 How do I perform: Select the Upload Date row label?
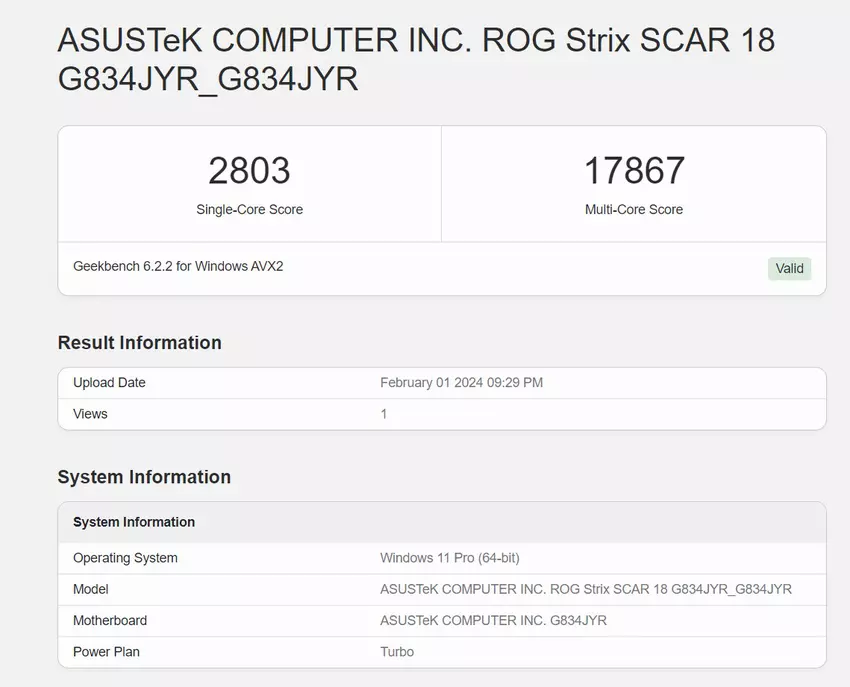pyautogui.click(x=109, y=383)
